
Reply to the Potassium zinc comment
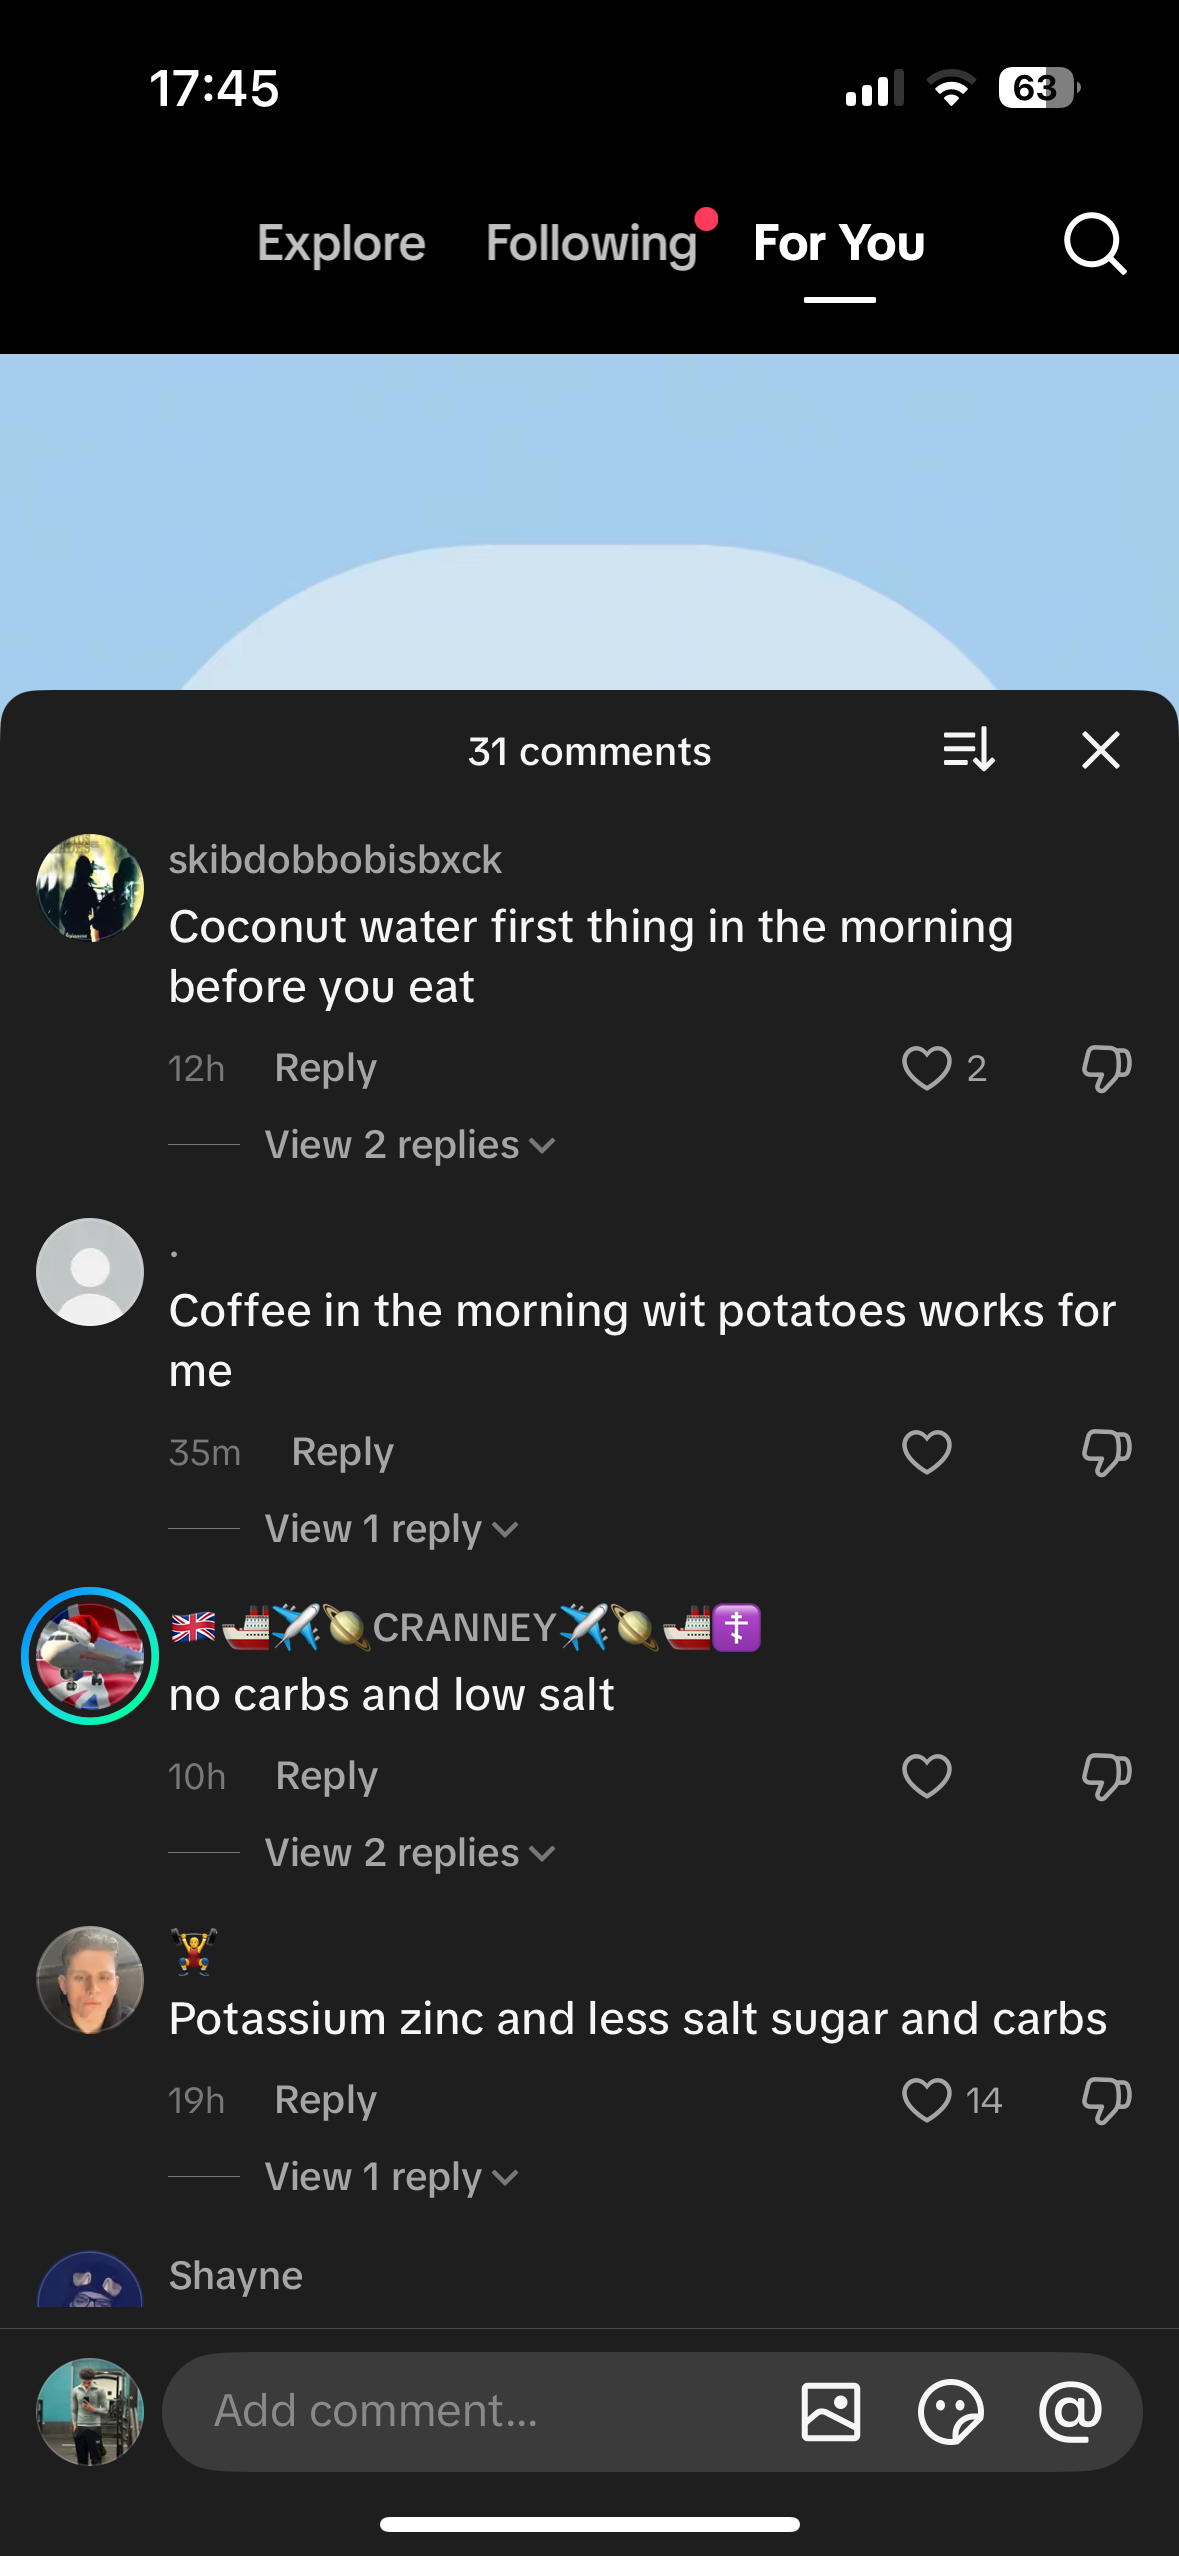325,2100
